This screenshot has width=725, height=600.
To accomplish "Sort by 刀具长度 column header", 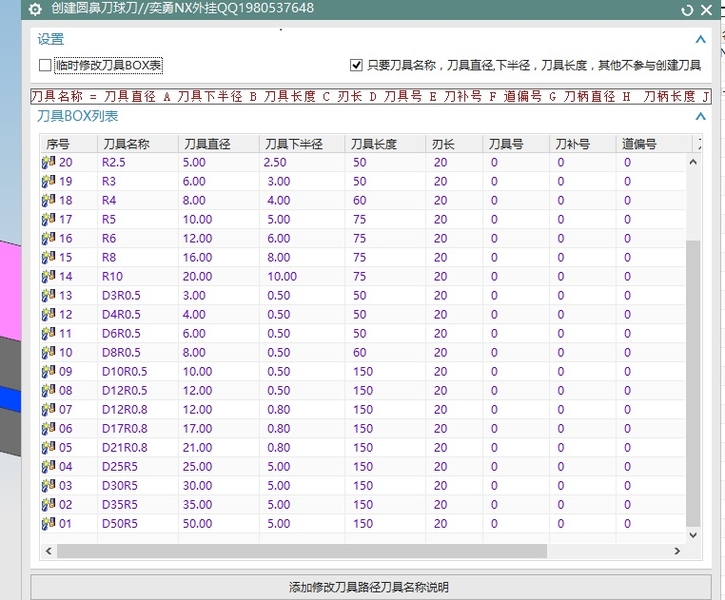I will (x=385, y=144).
